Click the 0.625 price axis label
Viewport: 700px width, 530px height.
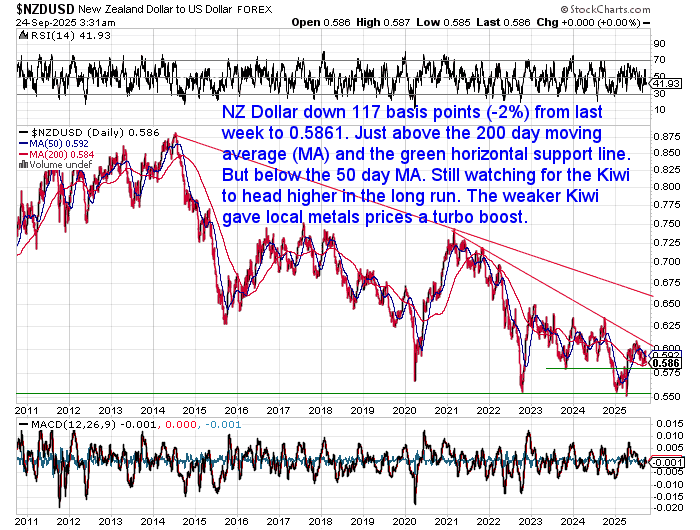[667, 326]
